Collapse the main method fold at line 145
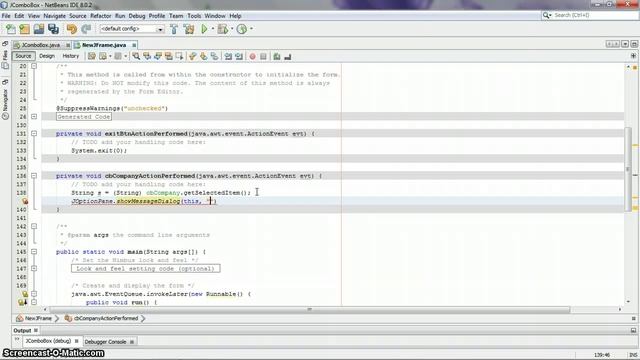 point(34,252)
